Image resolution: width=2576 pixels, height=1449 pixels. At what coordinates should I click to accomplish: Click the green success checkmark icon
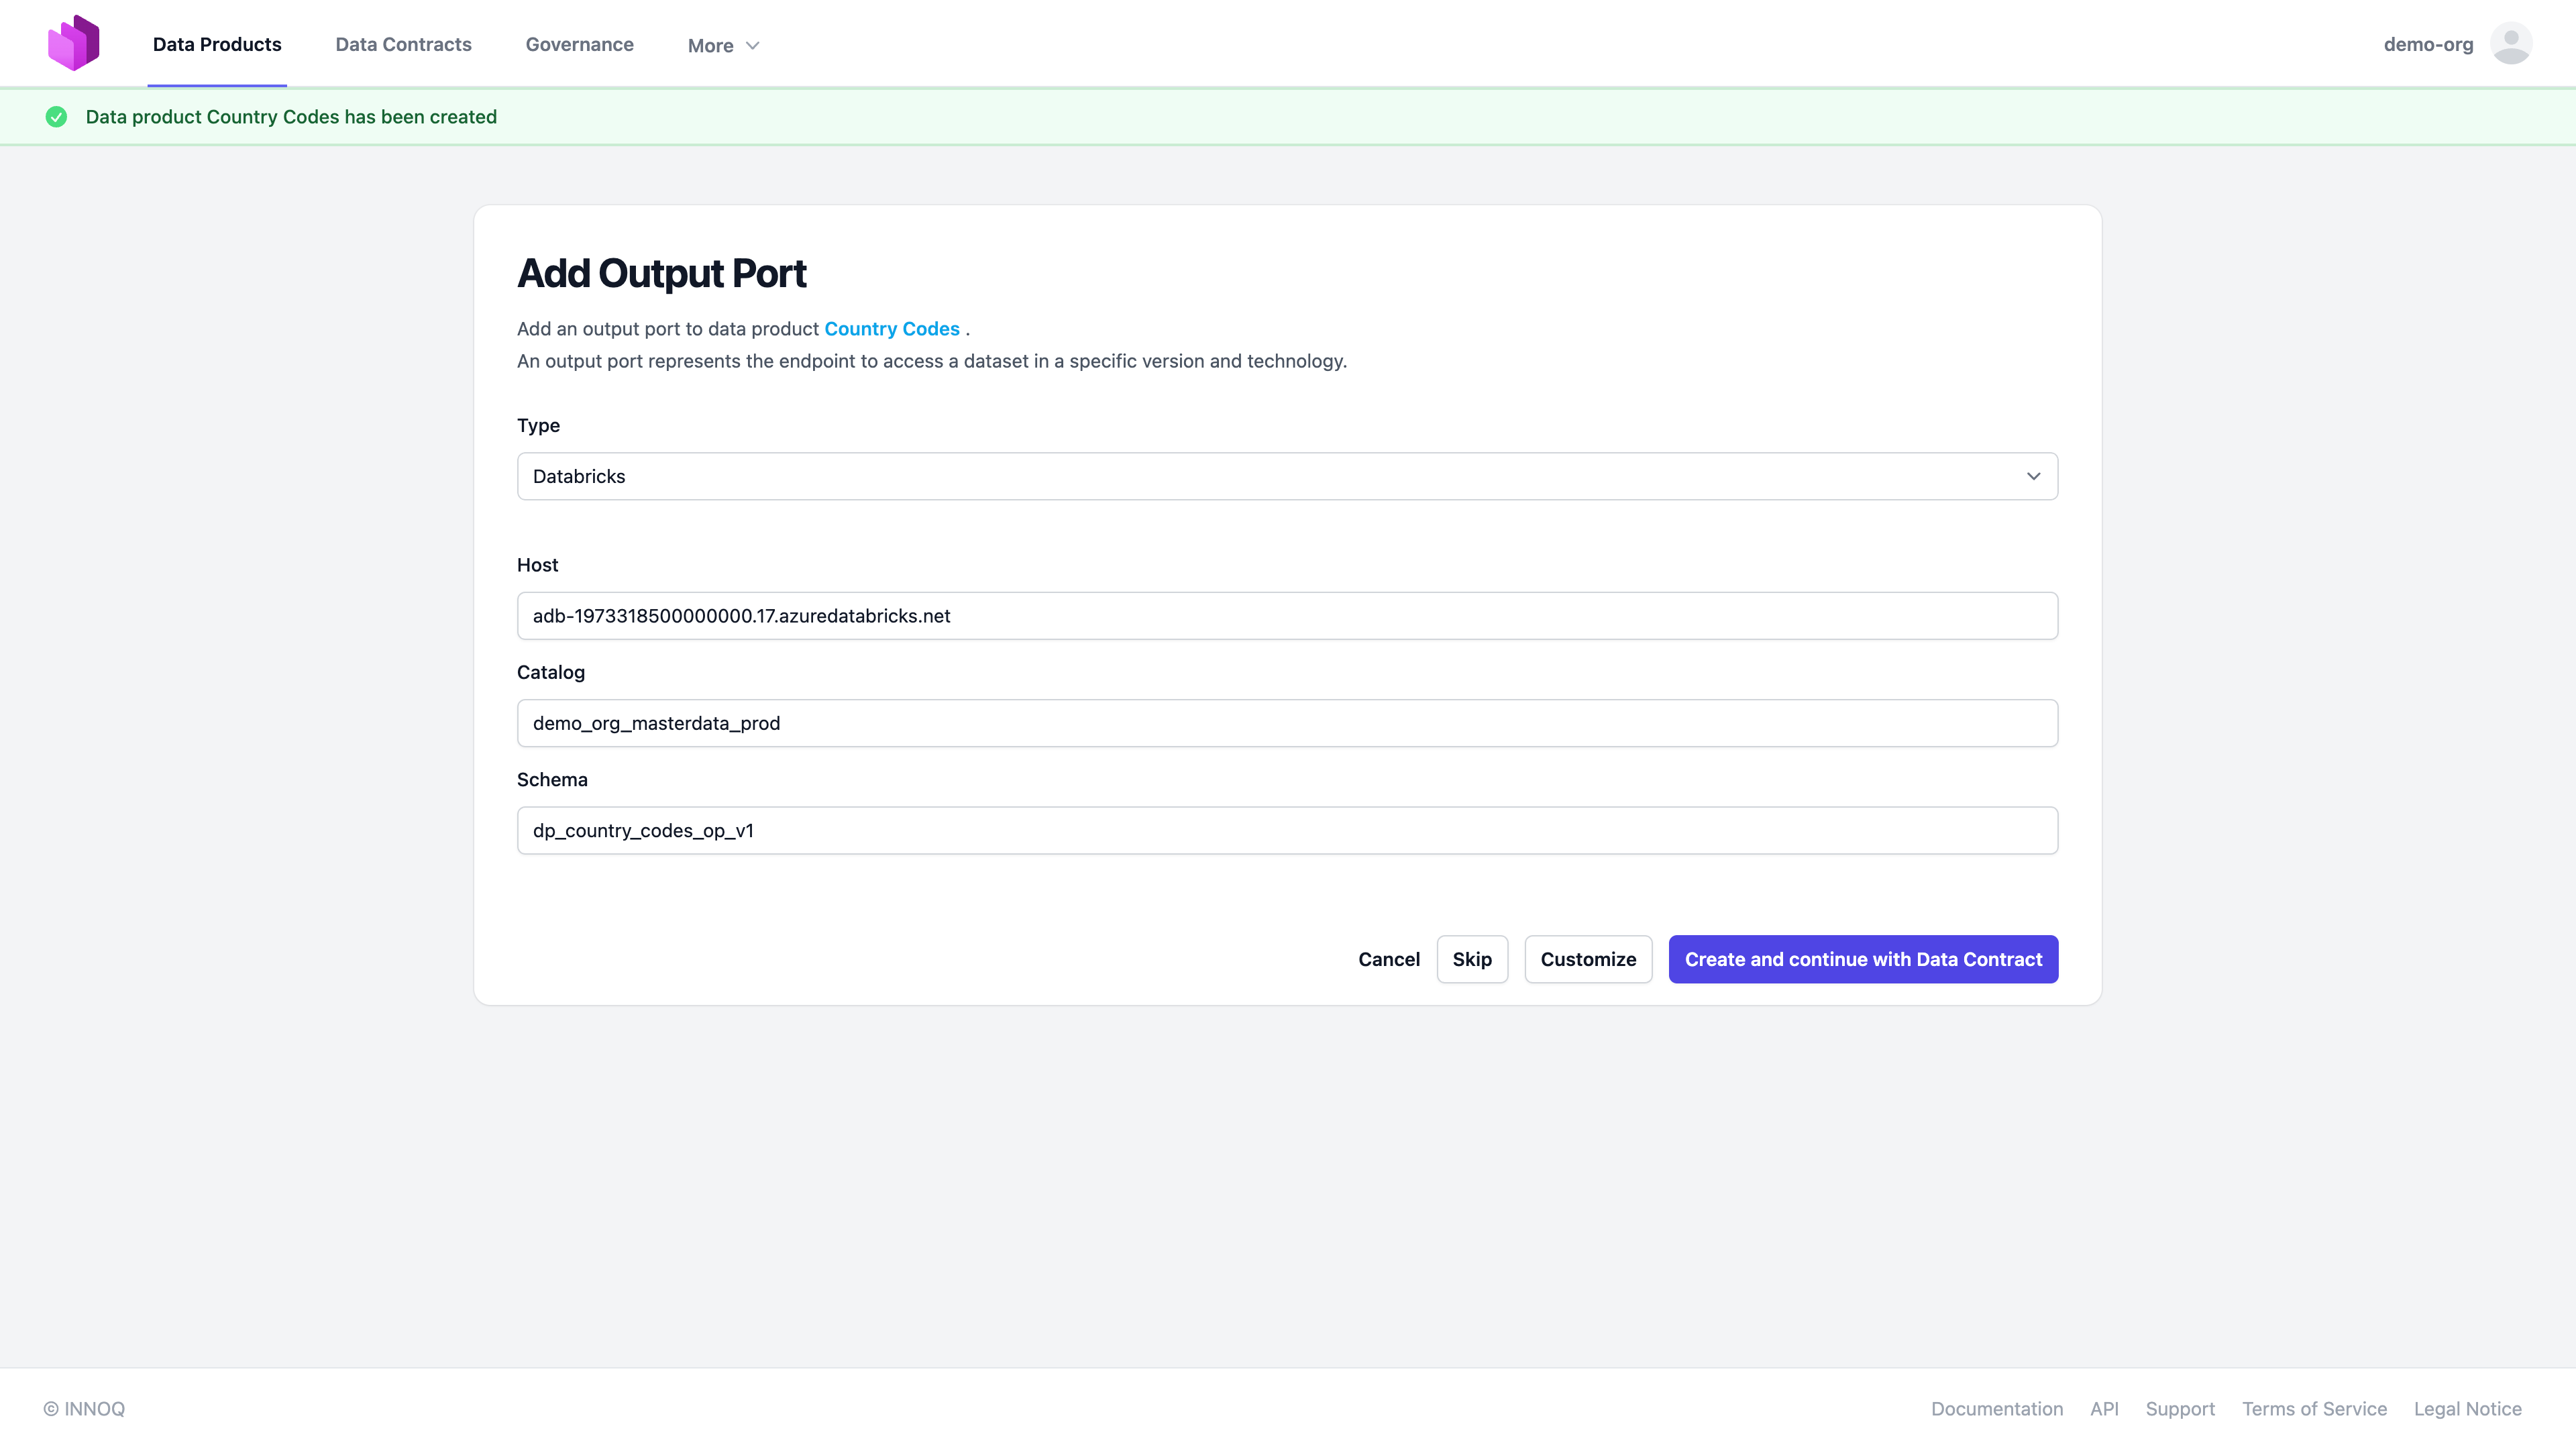[57, 117]
